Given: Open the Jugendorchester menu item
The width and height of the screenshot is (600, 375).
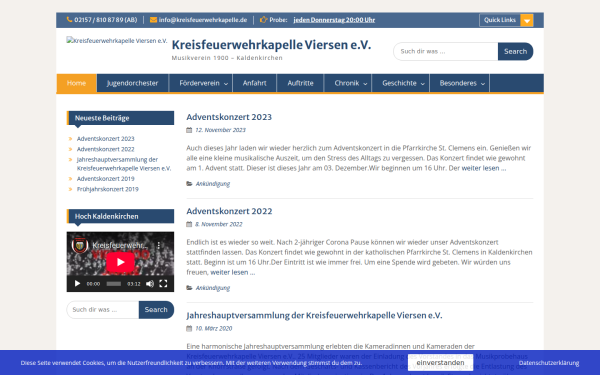Looking at the screenshot, I should pos(132,83).
